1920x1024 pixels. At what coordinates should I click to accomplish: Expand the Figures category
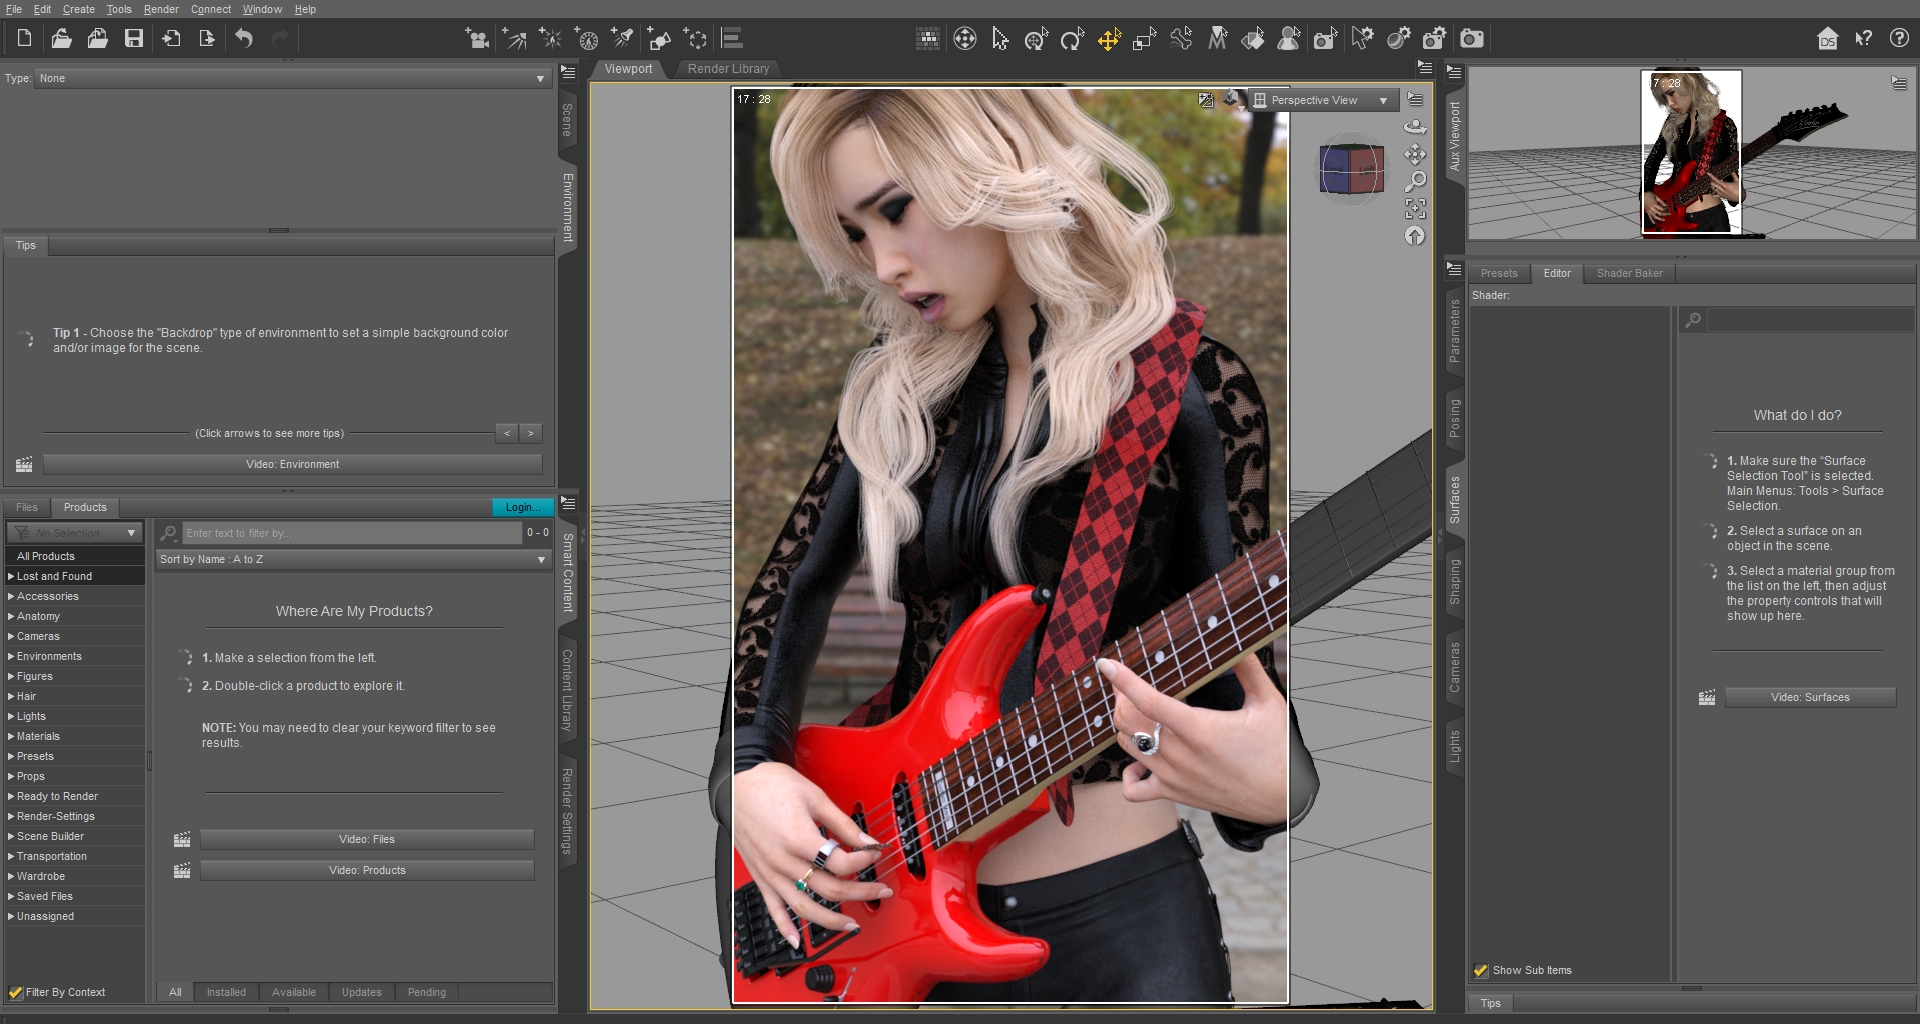pos(11,676)
